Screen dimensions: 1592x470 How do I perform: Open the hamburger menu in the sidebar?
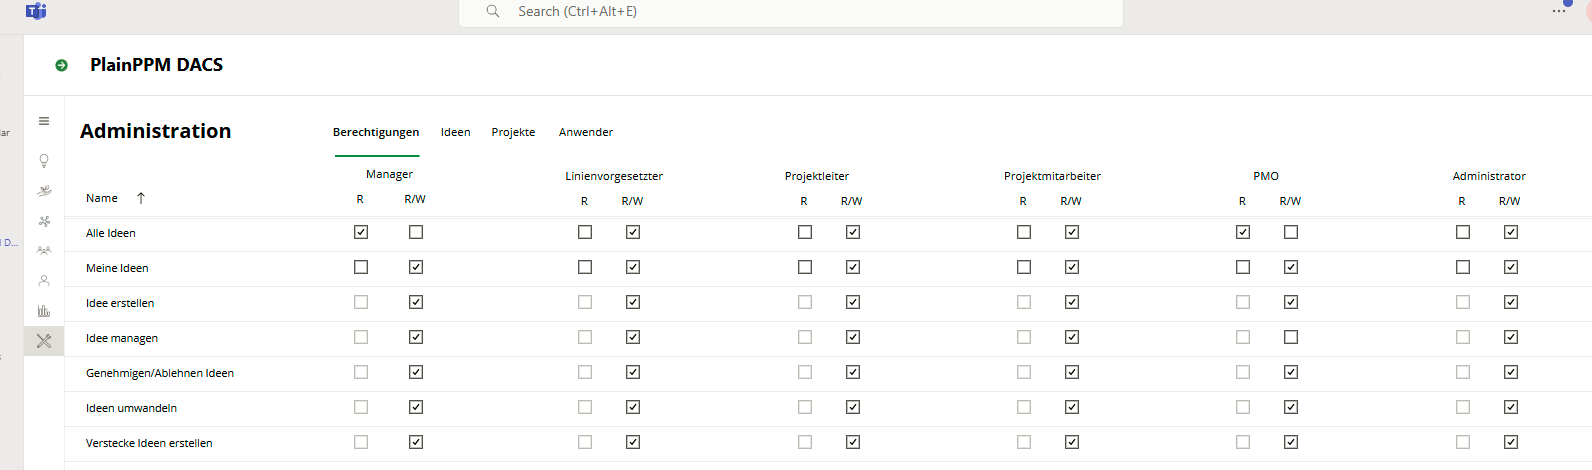(44, 121)
